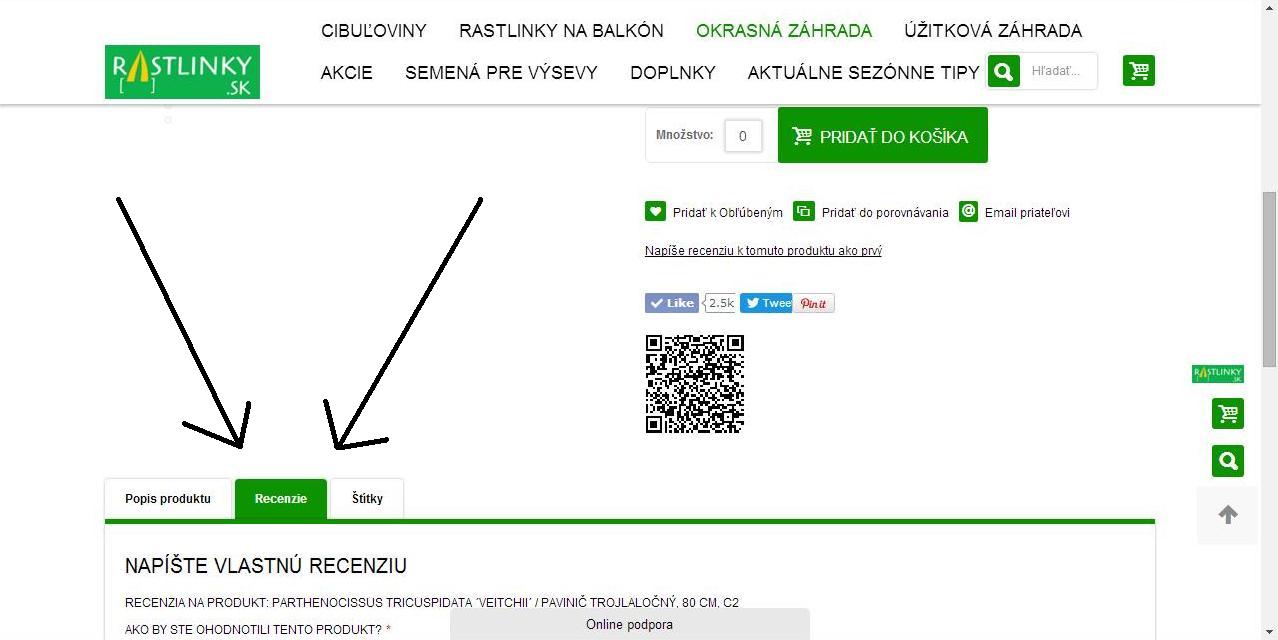Click the email @ icon for Email priateľovi

click(x=968, y=211)
